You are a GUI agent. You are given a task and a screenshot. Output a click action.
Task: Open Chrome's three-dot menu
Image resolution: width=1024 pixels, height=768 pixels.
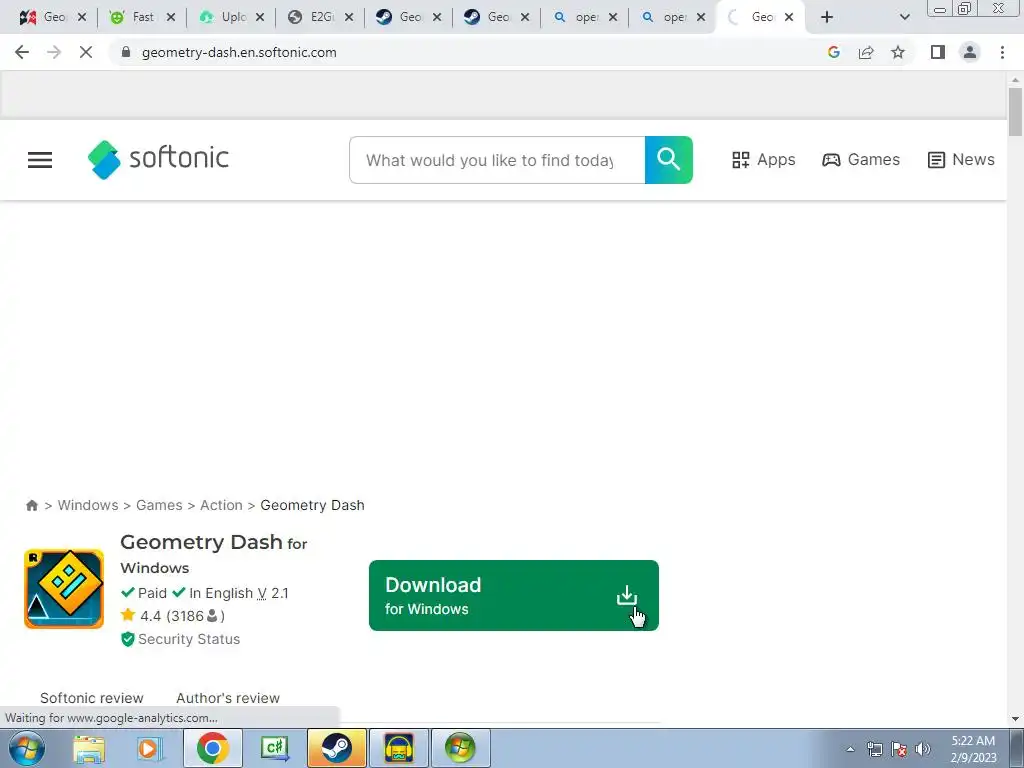click(1002, 52)
